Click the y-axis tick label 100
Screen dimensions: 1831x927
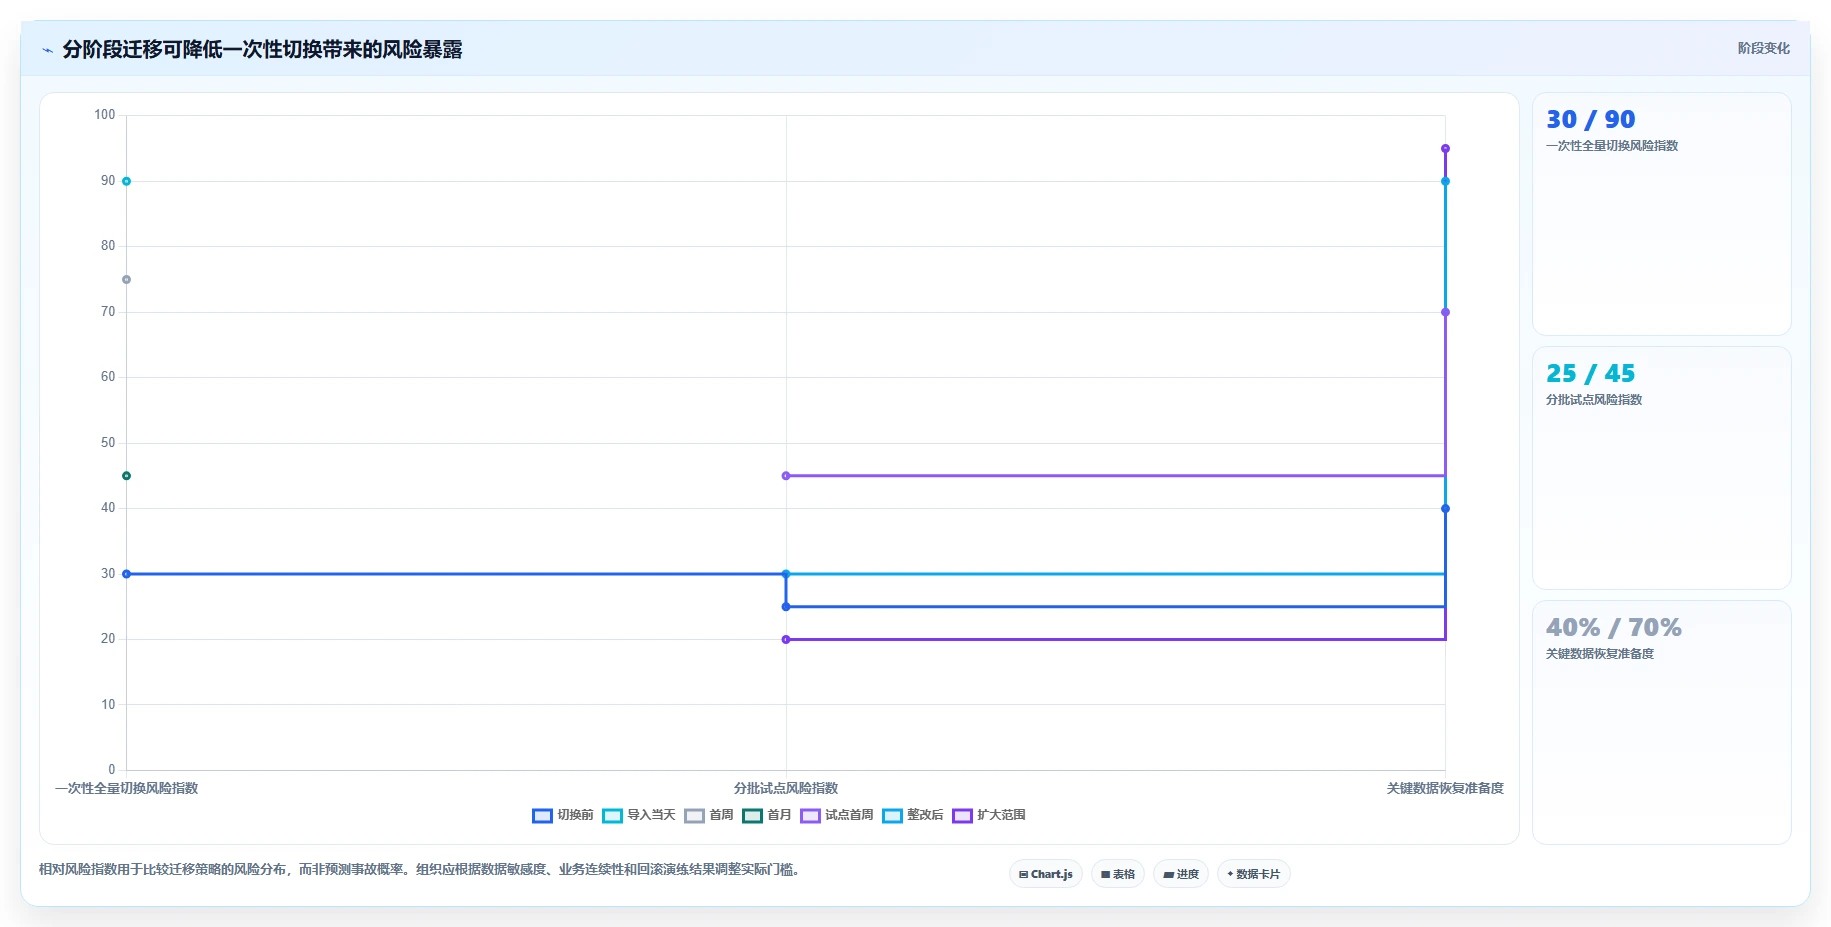click(x=105, y=115)
